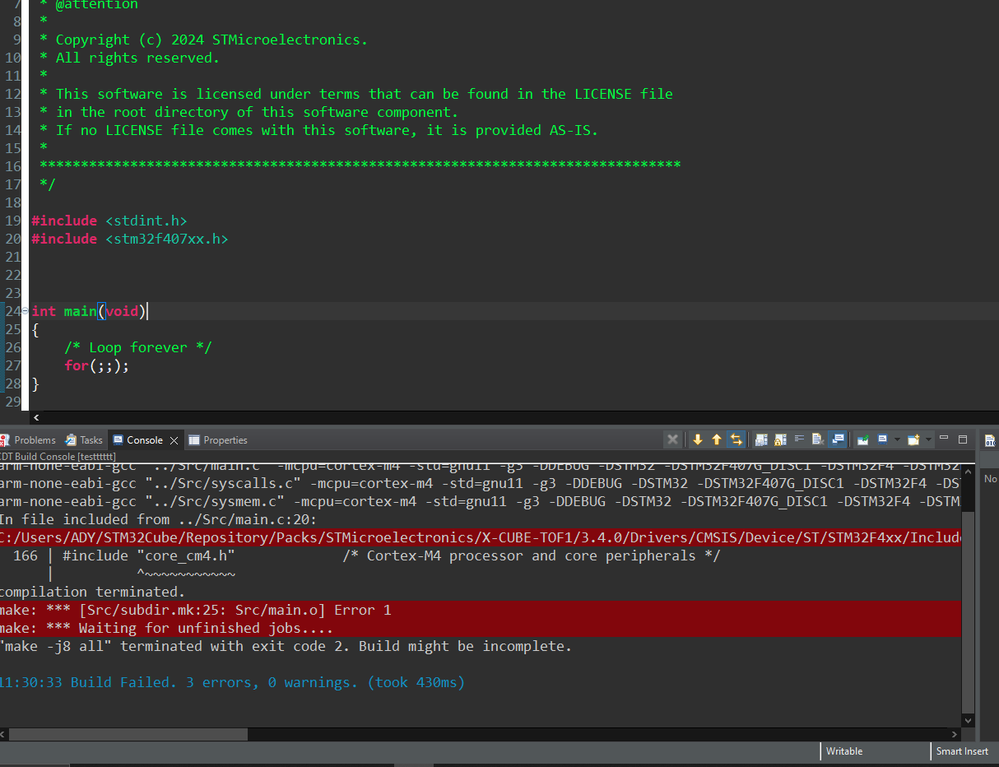The width and height of the screenshot is (999, 767).
Task: Click 'compilation terminated.' console line
Action: [x=92, y=592]
